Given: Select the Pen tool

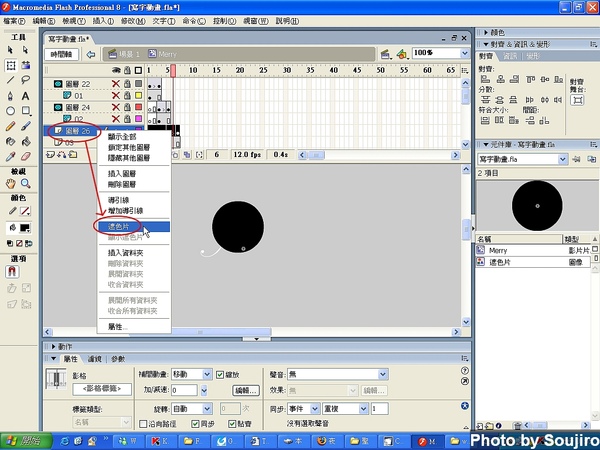Looking at the screenshot, I should 10,96.
